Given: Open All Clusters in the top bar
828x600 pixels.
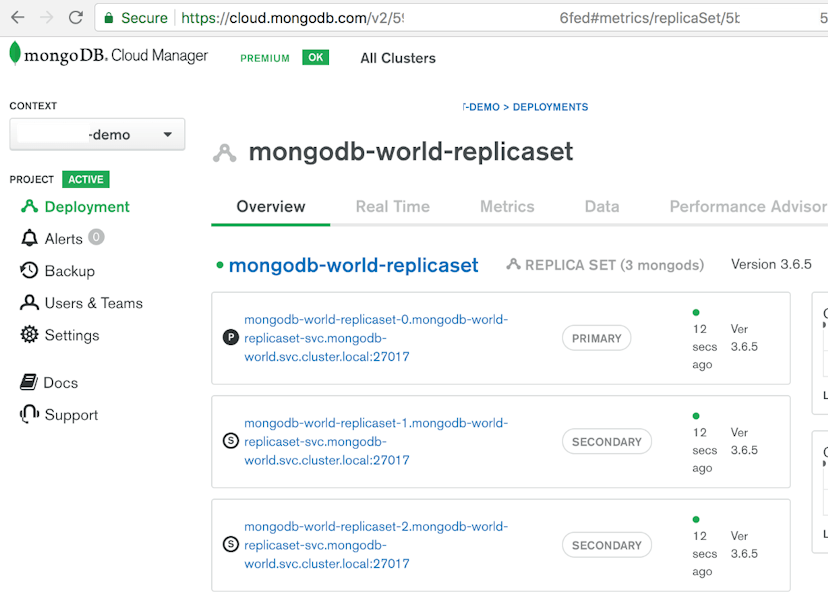Looking at the screenshot, I should [x=398, y=58].
